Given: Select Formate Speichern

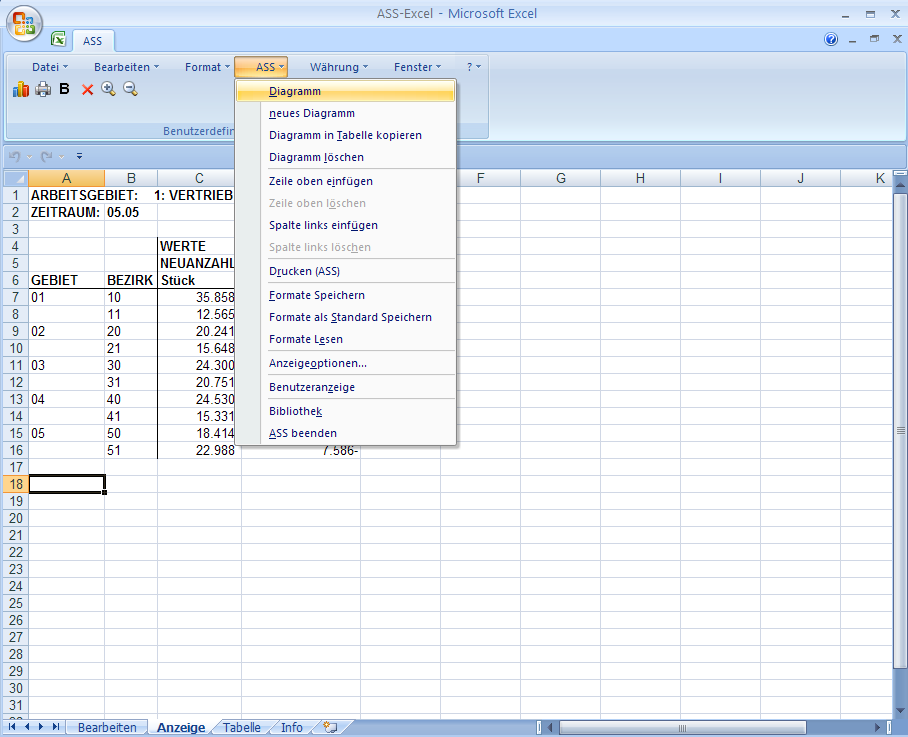Looking at the screenshot, I should (346, 295).
